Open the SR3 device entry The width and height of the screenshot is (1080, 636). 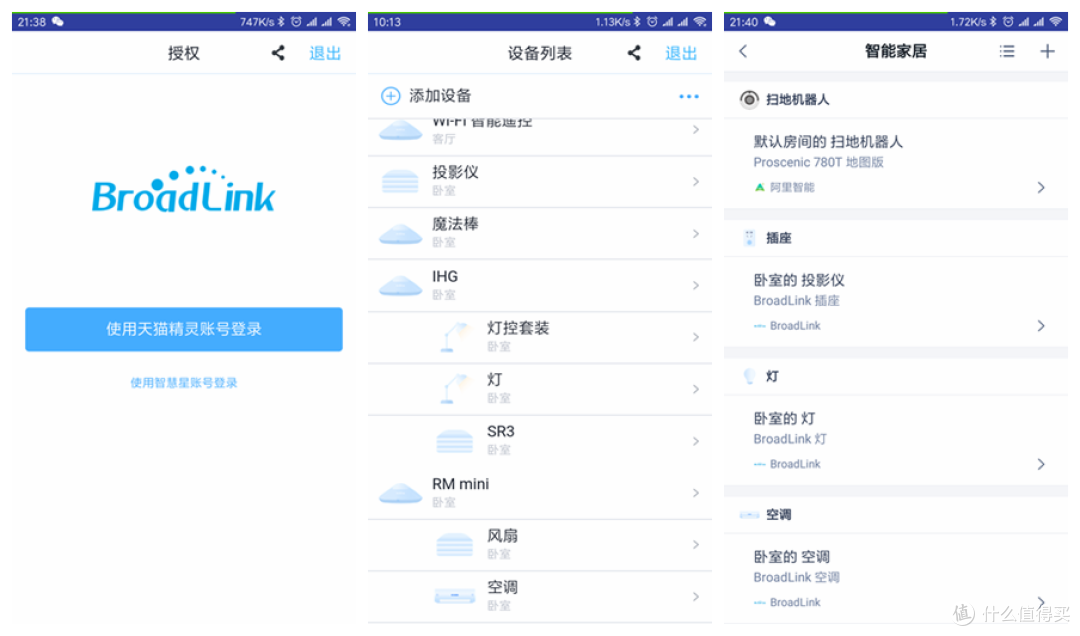(x=540, y=441)
